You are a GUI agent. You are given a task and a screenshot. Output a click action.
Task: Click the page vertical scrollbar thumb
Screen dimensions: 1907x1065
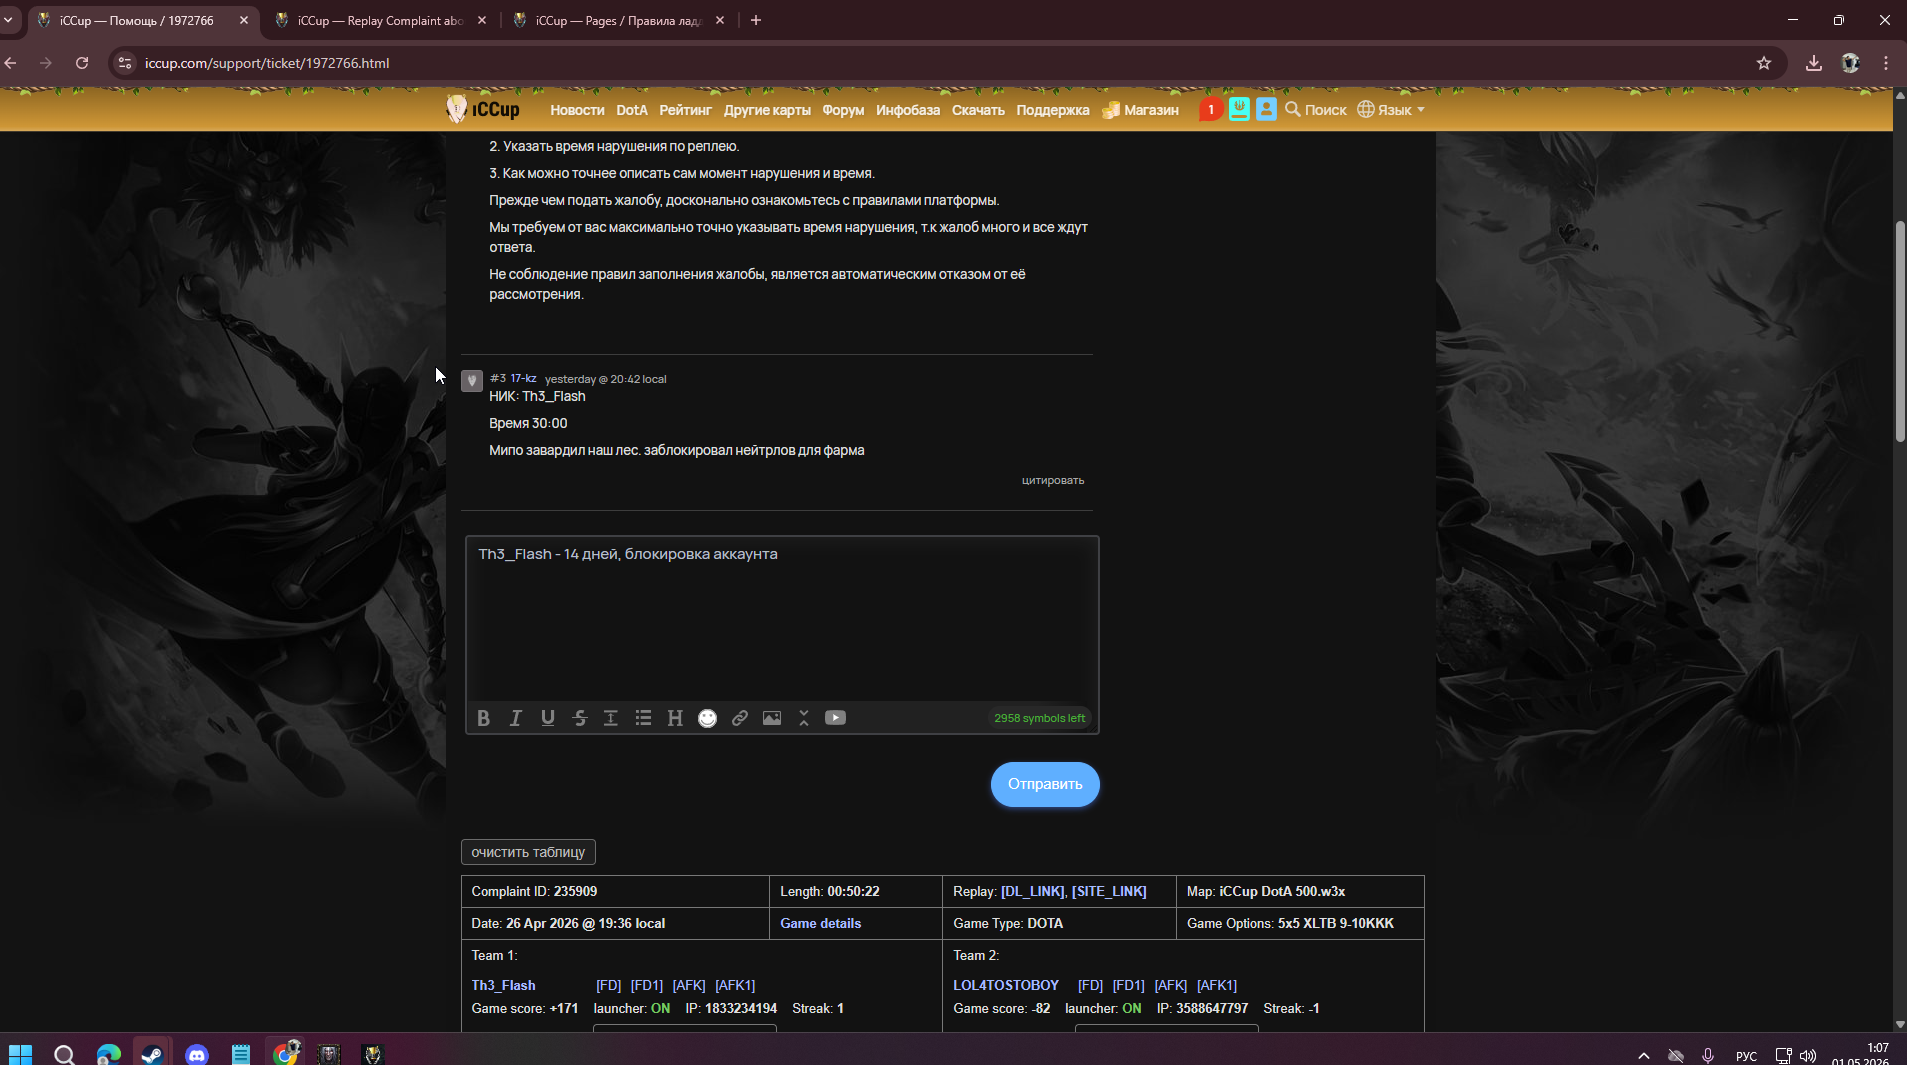(x=1900, y=330)
